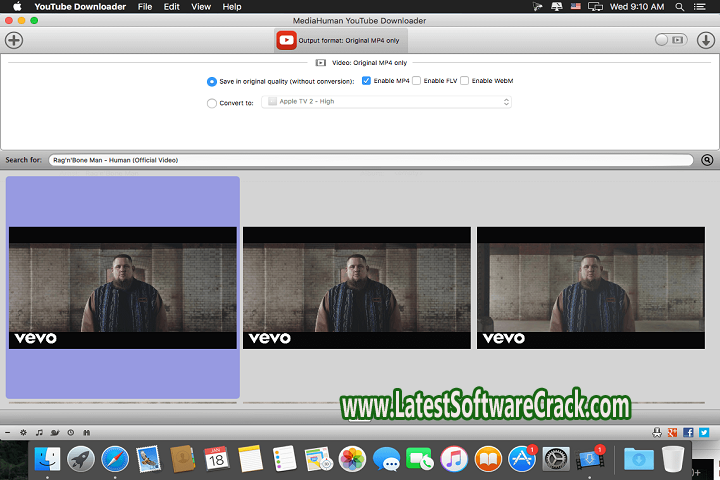Open the YouTube Downloader app menu
This screenshot has width=720, height=480.
[80, 6]
